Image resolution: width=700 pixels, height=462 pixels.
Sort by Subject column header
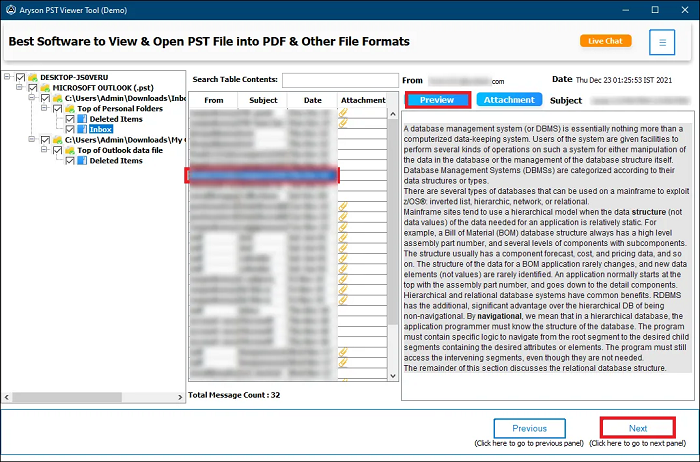pyautogui.click(x=263, y=100)
